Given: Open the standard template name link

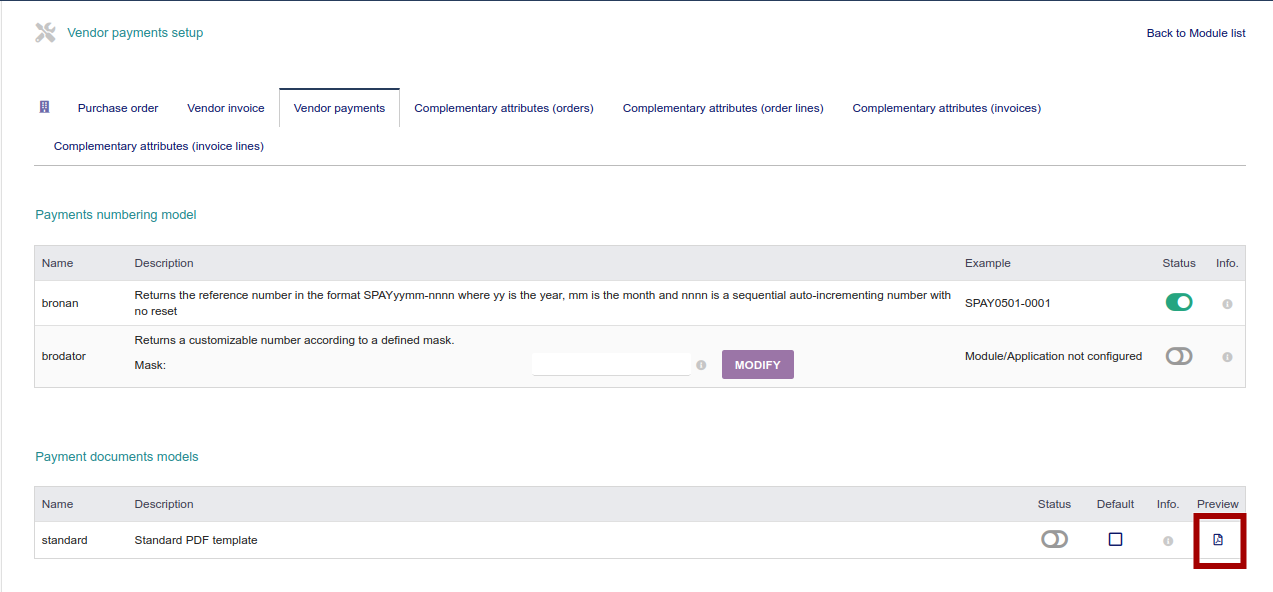Looking at the screenshot, I should coord(64,539).
